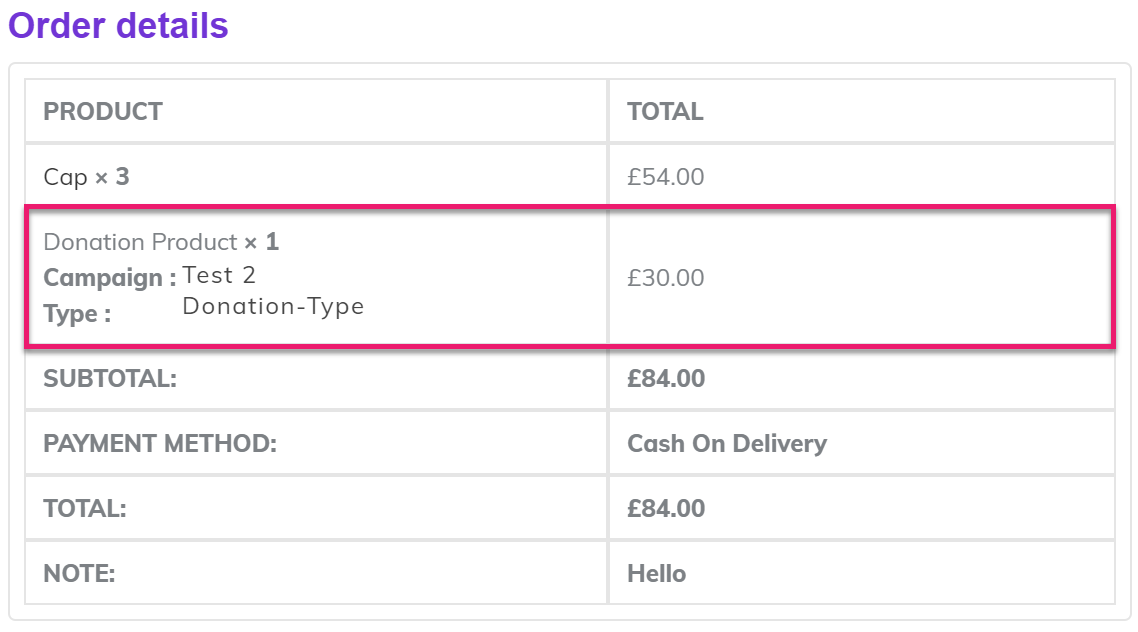Click the £54.00 Cap price
This screenshot has height=632, width=1138.
pyautogui.click(x=665, y=177)
